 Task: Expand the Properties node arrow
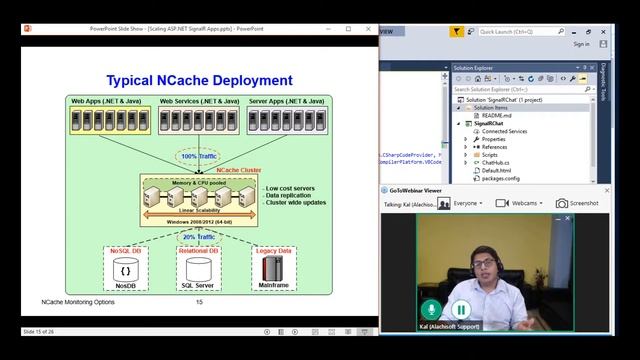tap(466, 139)
